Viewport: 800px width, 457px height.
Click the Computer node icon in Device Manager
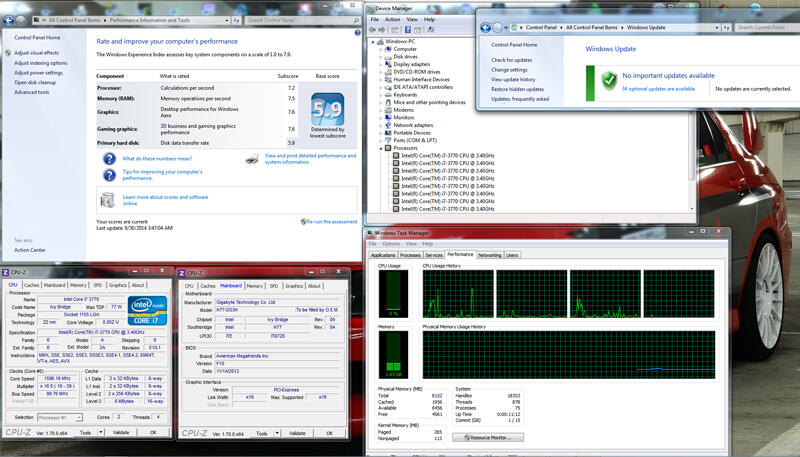pos(388,49)
